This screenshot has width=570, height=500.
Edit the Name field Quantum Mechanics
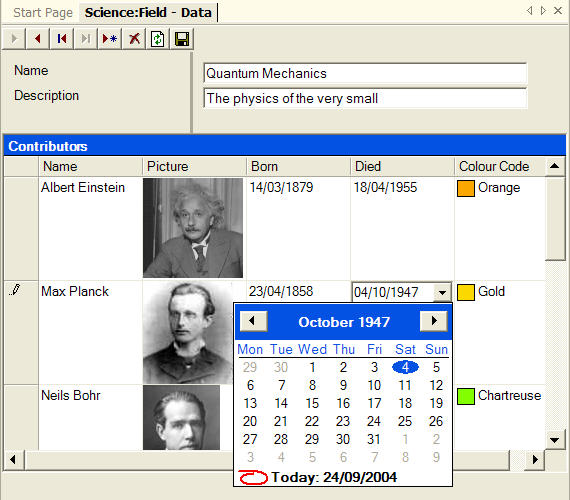(x=365, y=73)
